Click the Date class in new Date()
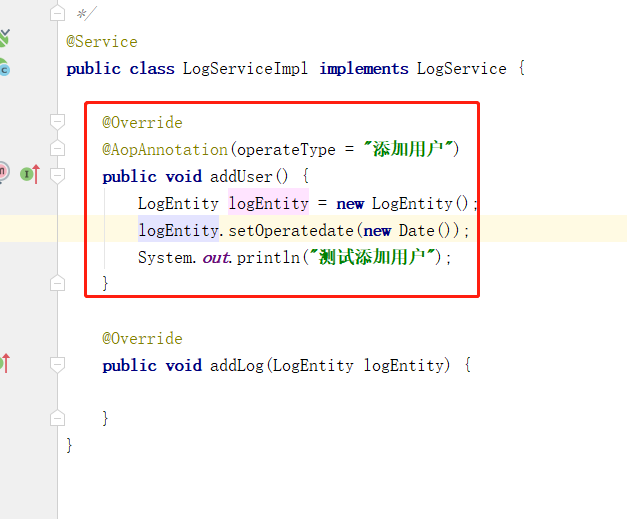 point(416,231)
